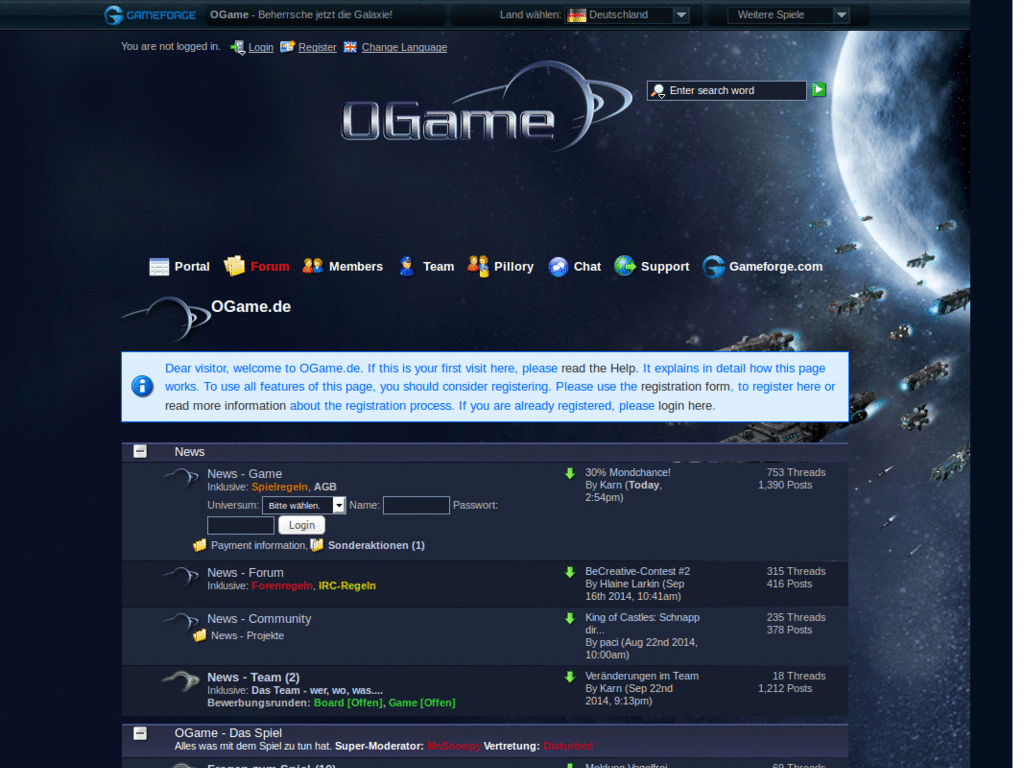Open the Chat menu item

click(x=587, y=266)
